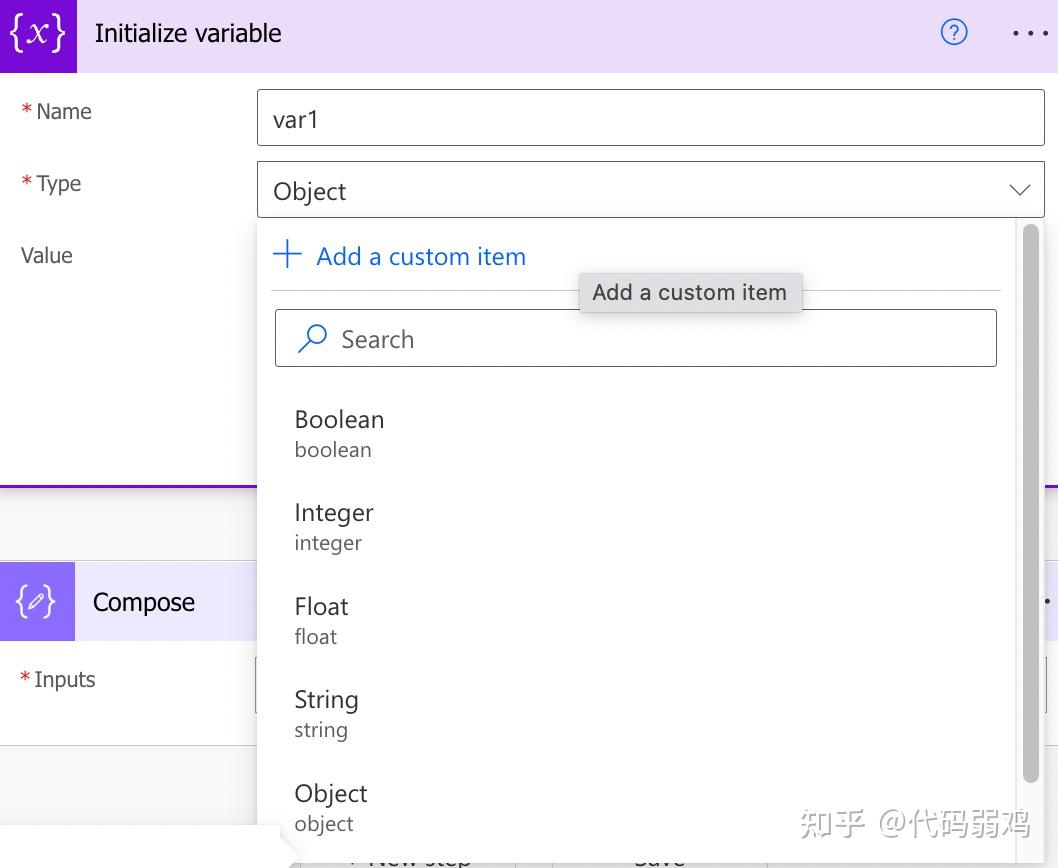This screenshot has width=1058, height=868.
Task: Select Boolean from the type list
Action: click(339, 432)
